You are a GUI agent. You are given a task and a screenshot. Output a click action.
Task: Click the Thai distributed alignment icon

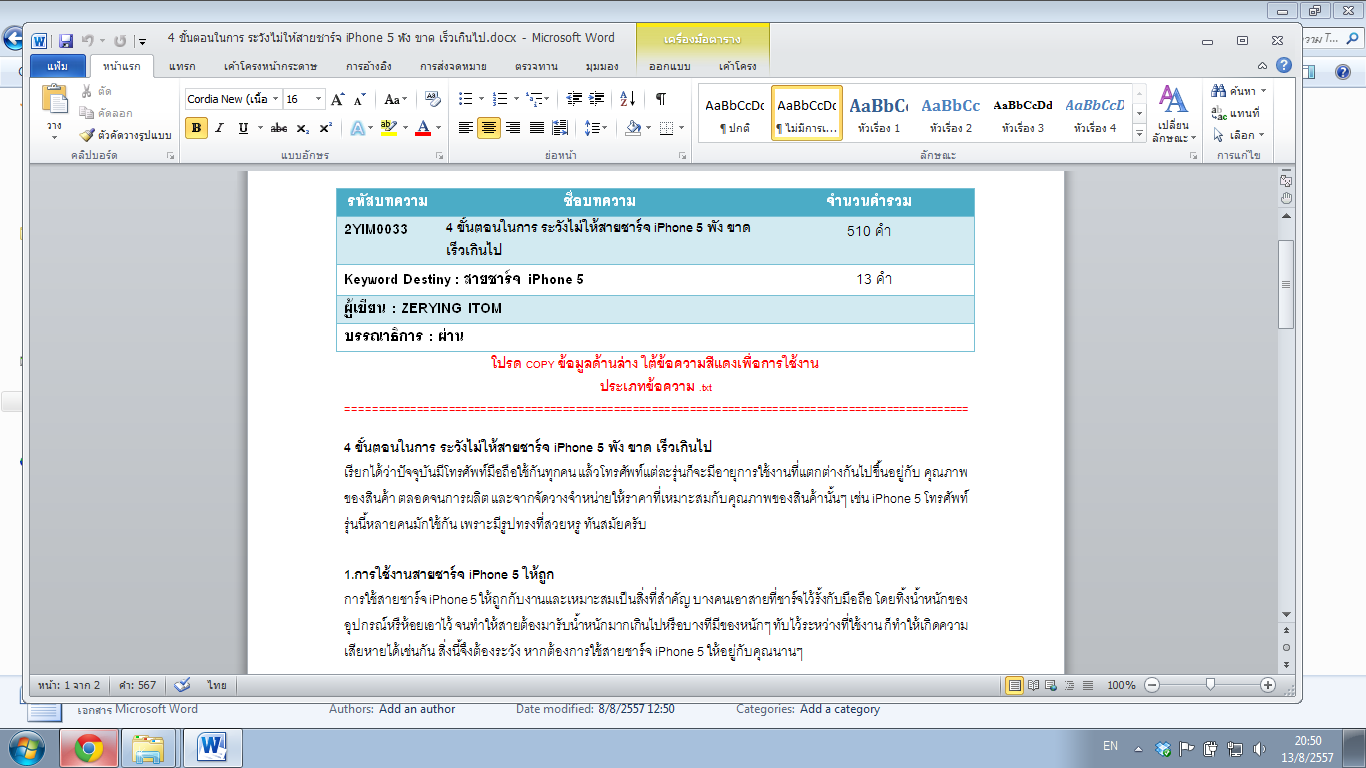(x=561, y=128)
